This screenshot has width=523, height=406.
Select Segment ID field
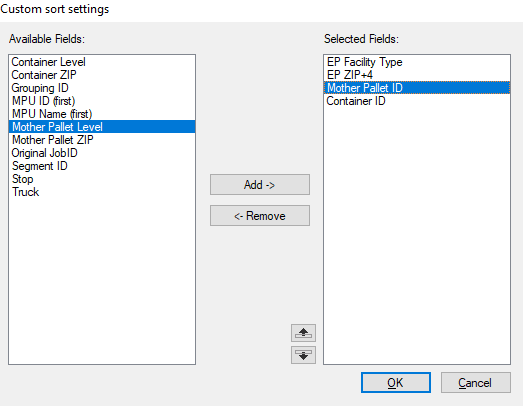tap(102, 166)
